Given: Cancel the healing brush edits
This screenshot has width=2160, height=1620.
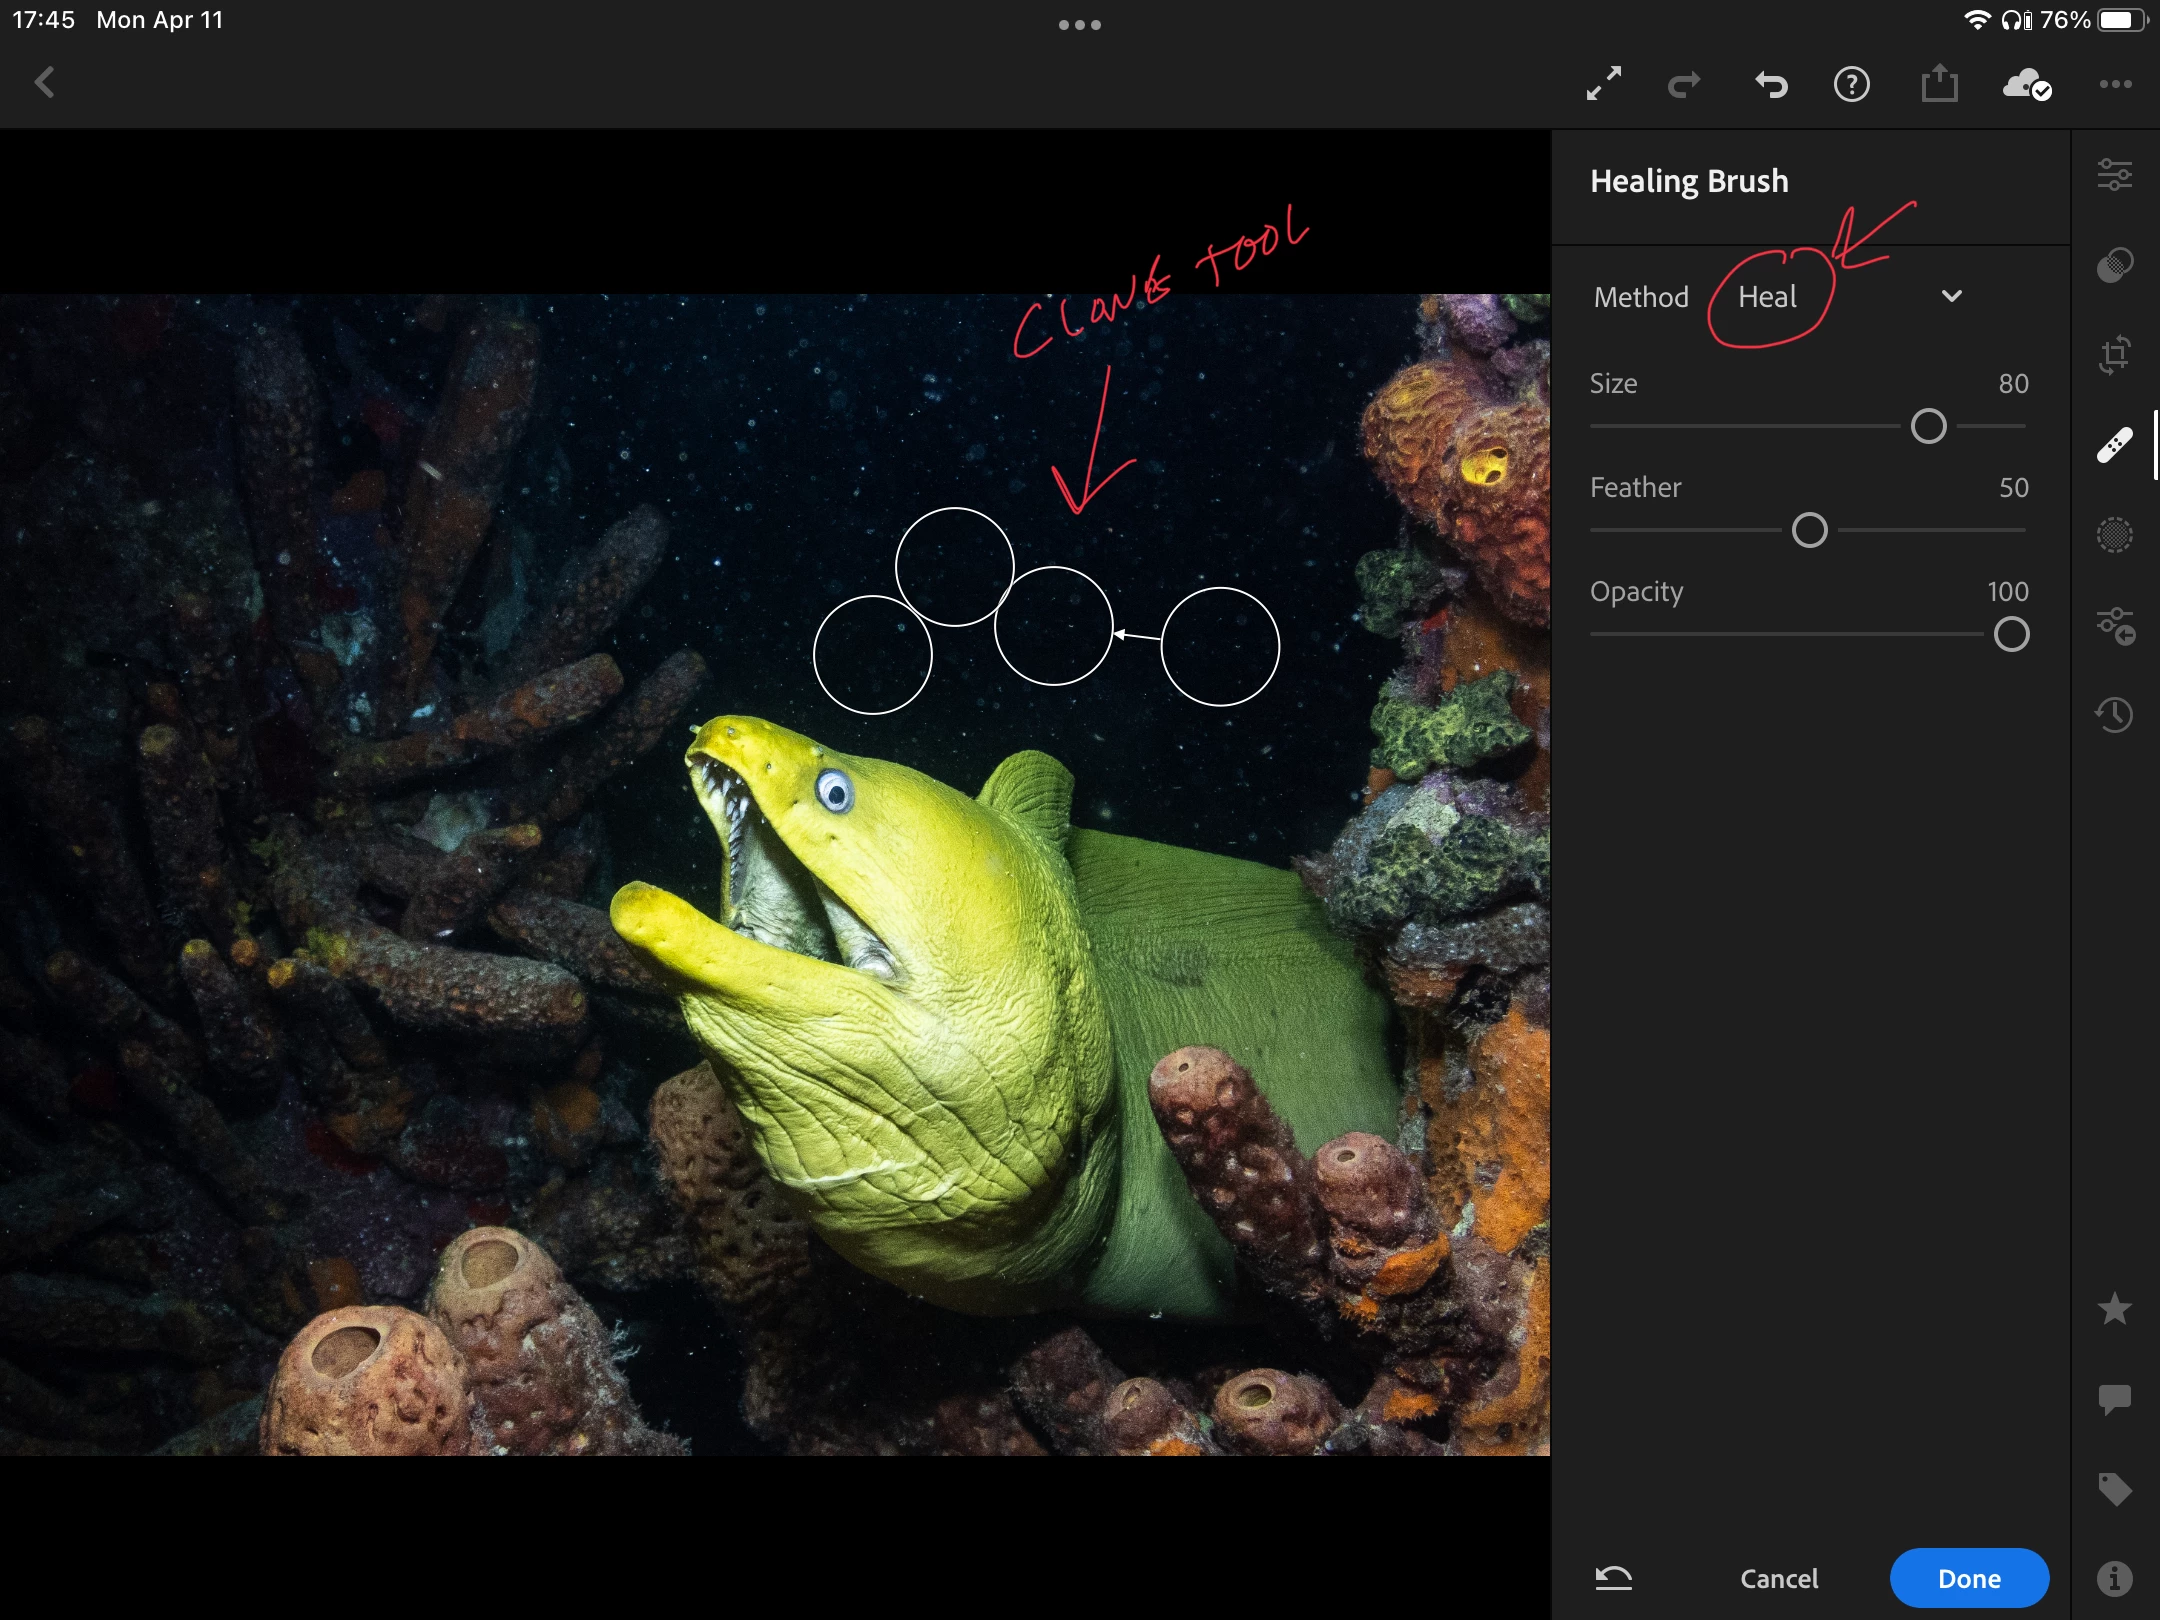Looking at the screenshot, I should tap(1778, 1578).
